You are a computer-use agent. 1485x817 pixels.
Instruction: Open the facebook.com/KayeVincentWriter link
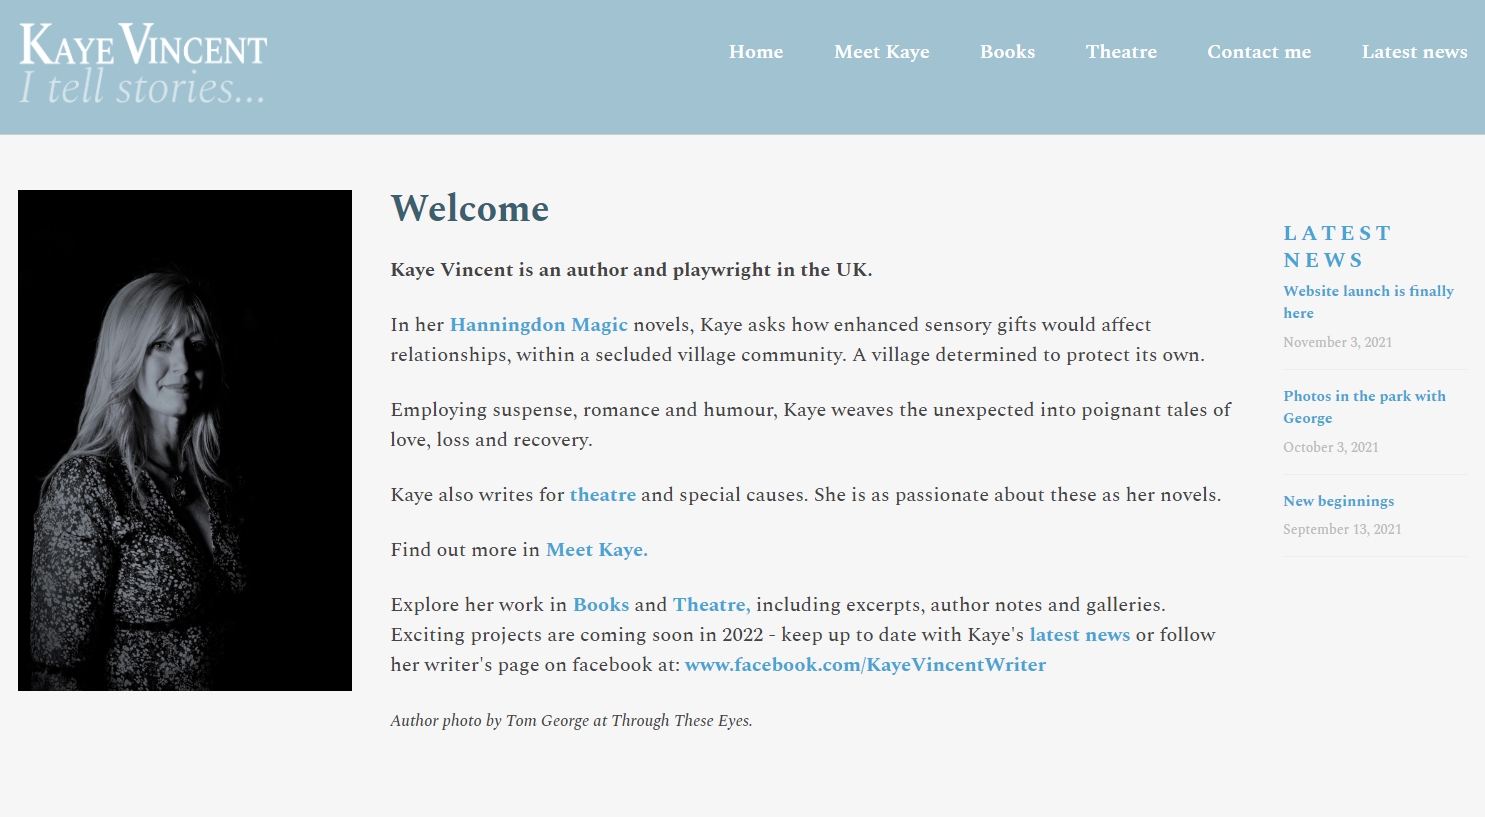pos(865,664)
